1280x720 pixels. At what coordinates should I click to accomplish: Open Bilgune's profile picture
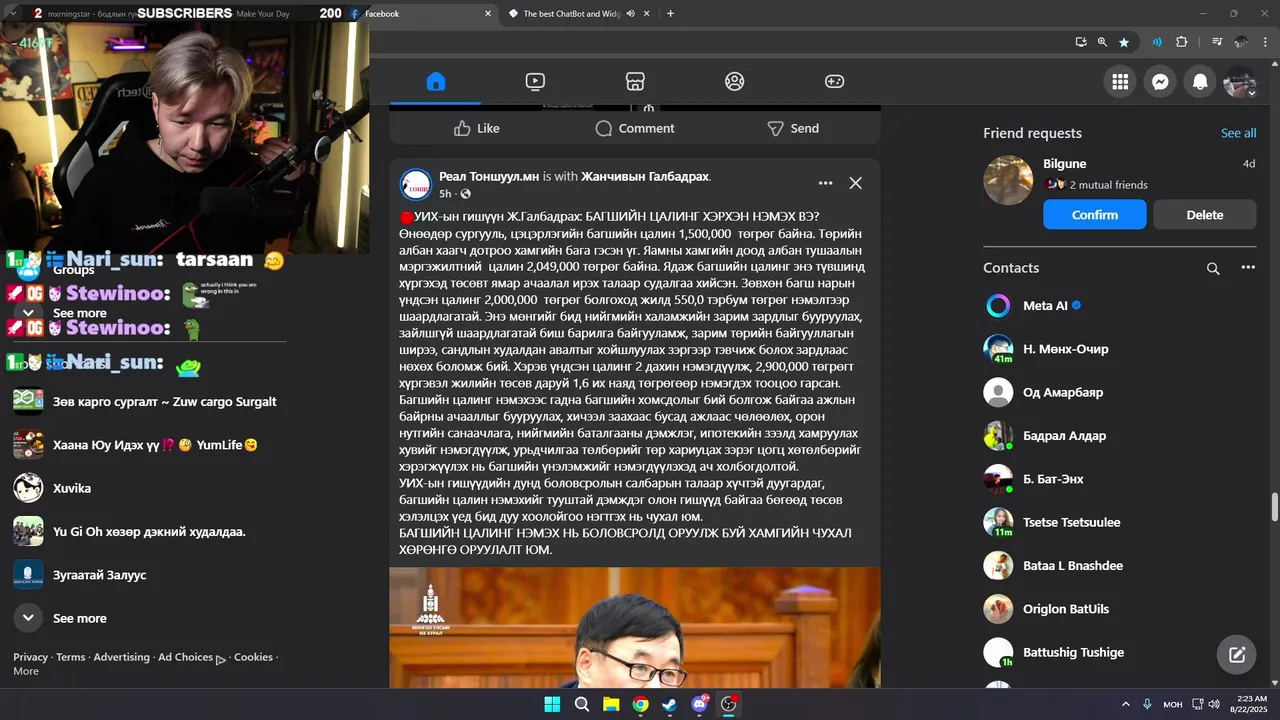(1008, 180)
